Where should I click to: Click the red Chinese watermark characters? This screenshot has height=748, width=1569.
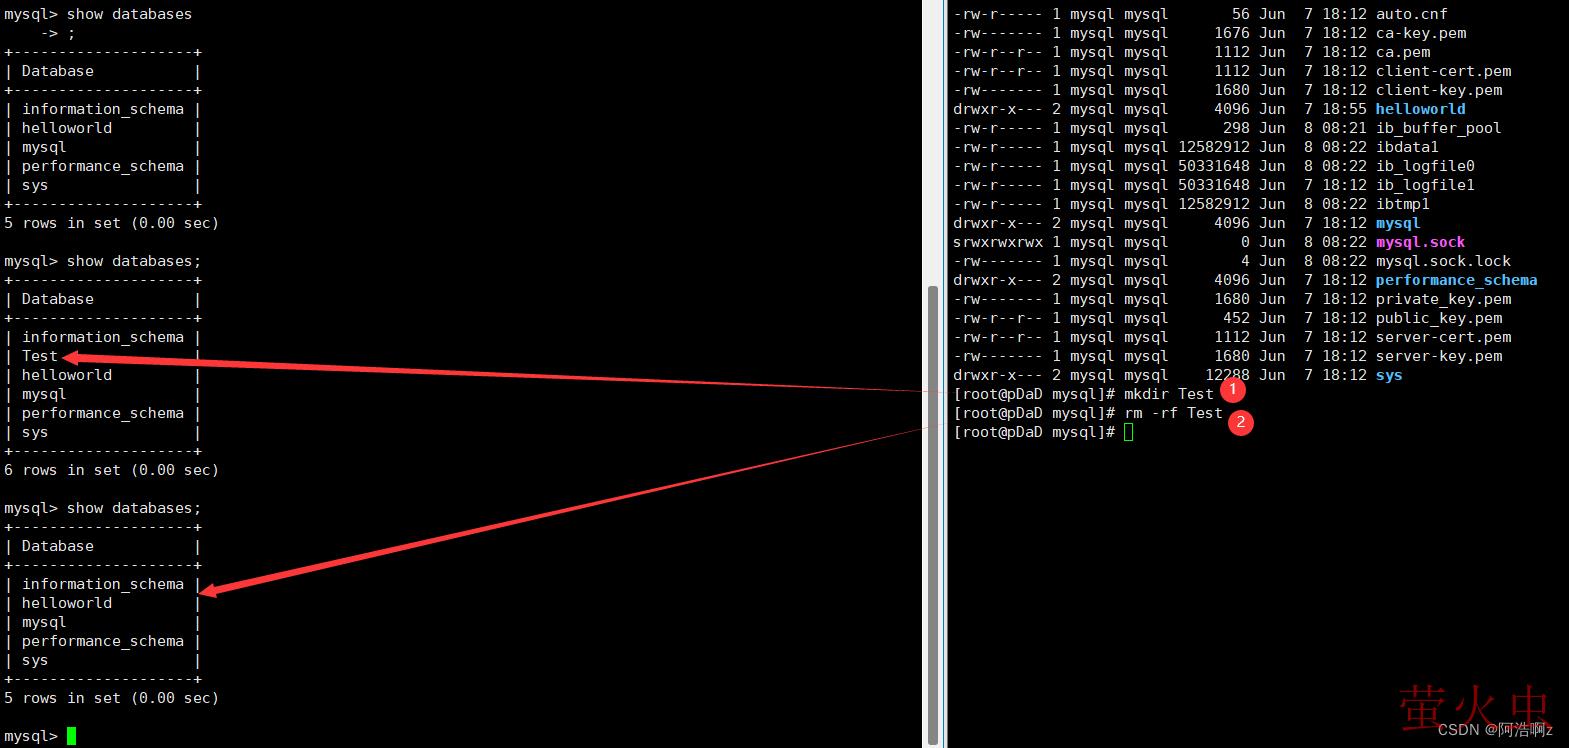click(x=1474, y=710)
